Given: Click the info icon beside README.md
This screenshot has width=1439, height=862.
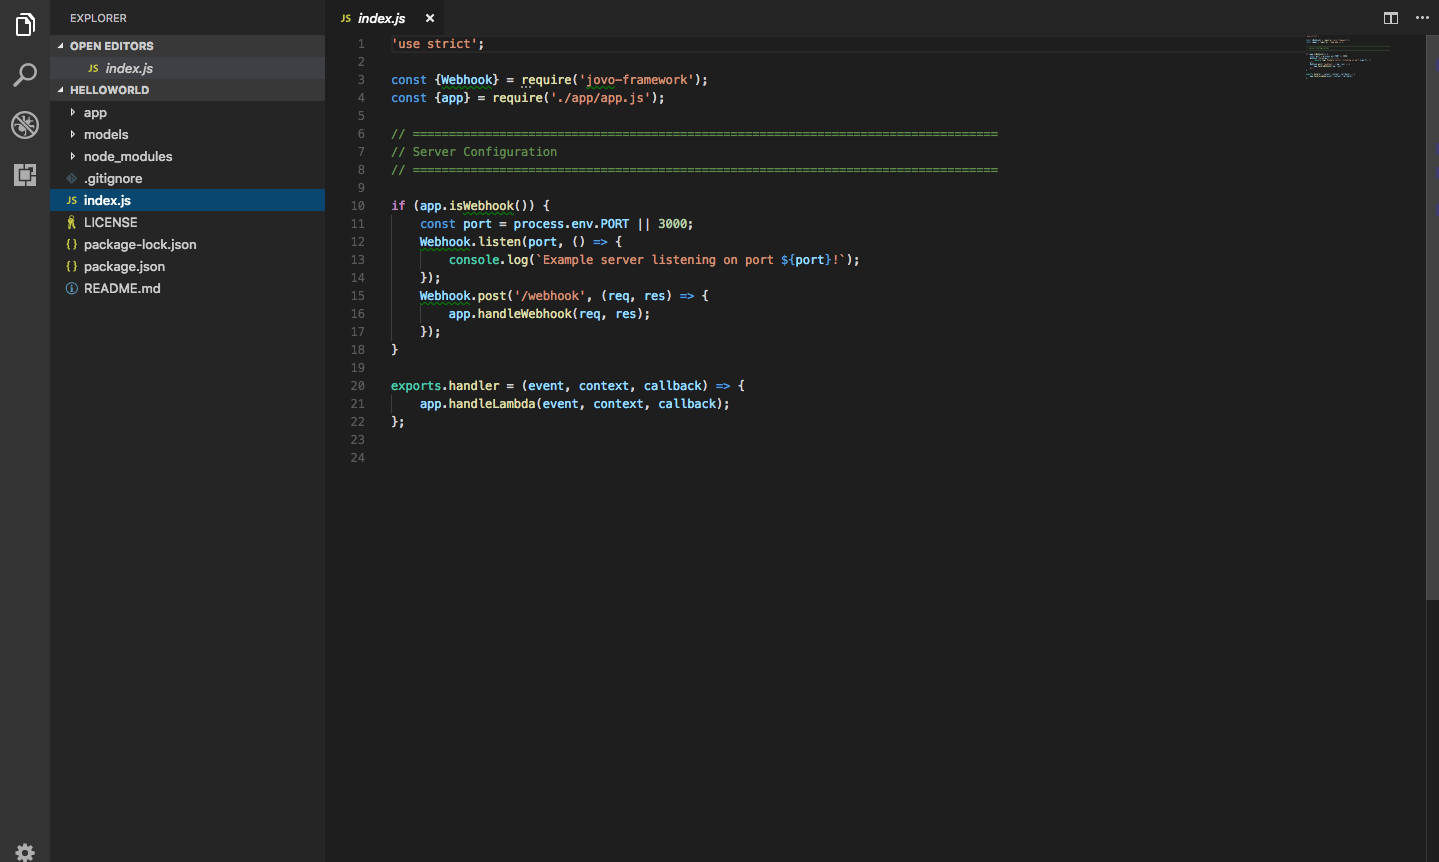Looking at the screenshot, I should coord(71,288).
